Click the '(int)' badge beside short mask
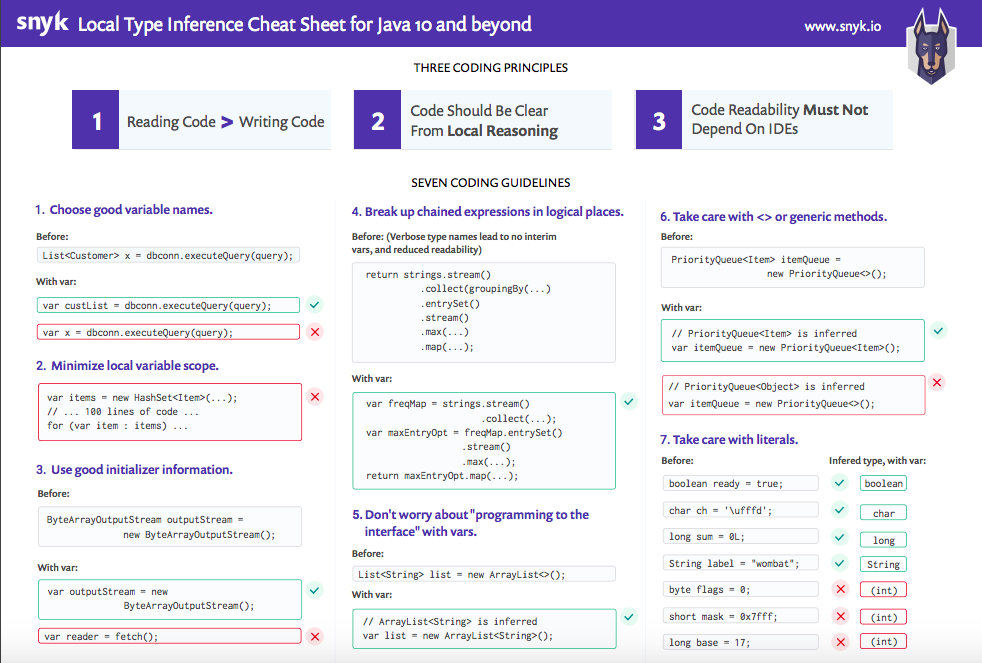Image resolution: width=982 pixels, height=663 pixels. coord(883,617)
